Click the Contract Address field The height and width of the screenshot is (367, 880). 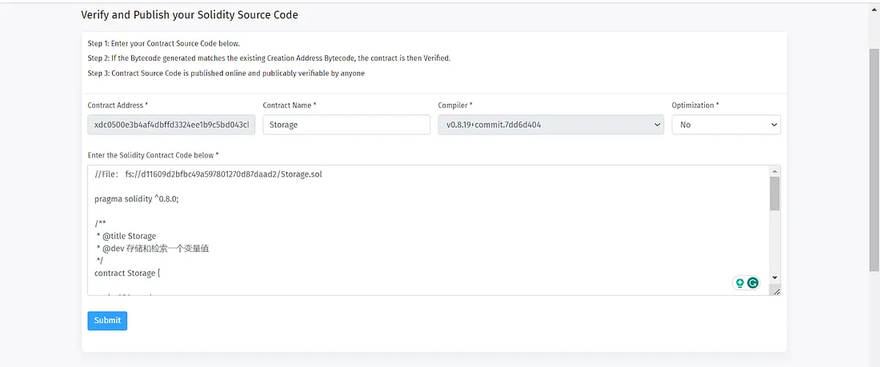click(x=171, y=125)
